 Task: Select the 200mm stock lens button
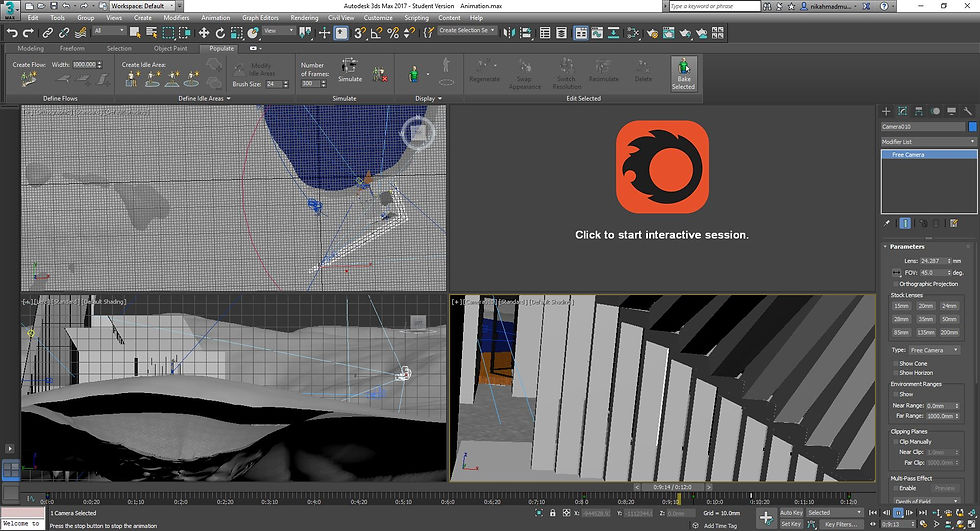(x=949, y=332)
